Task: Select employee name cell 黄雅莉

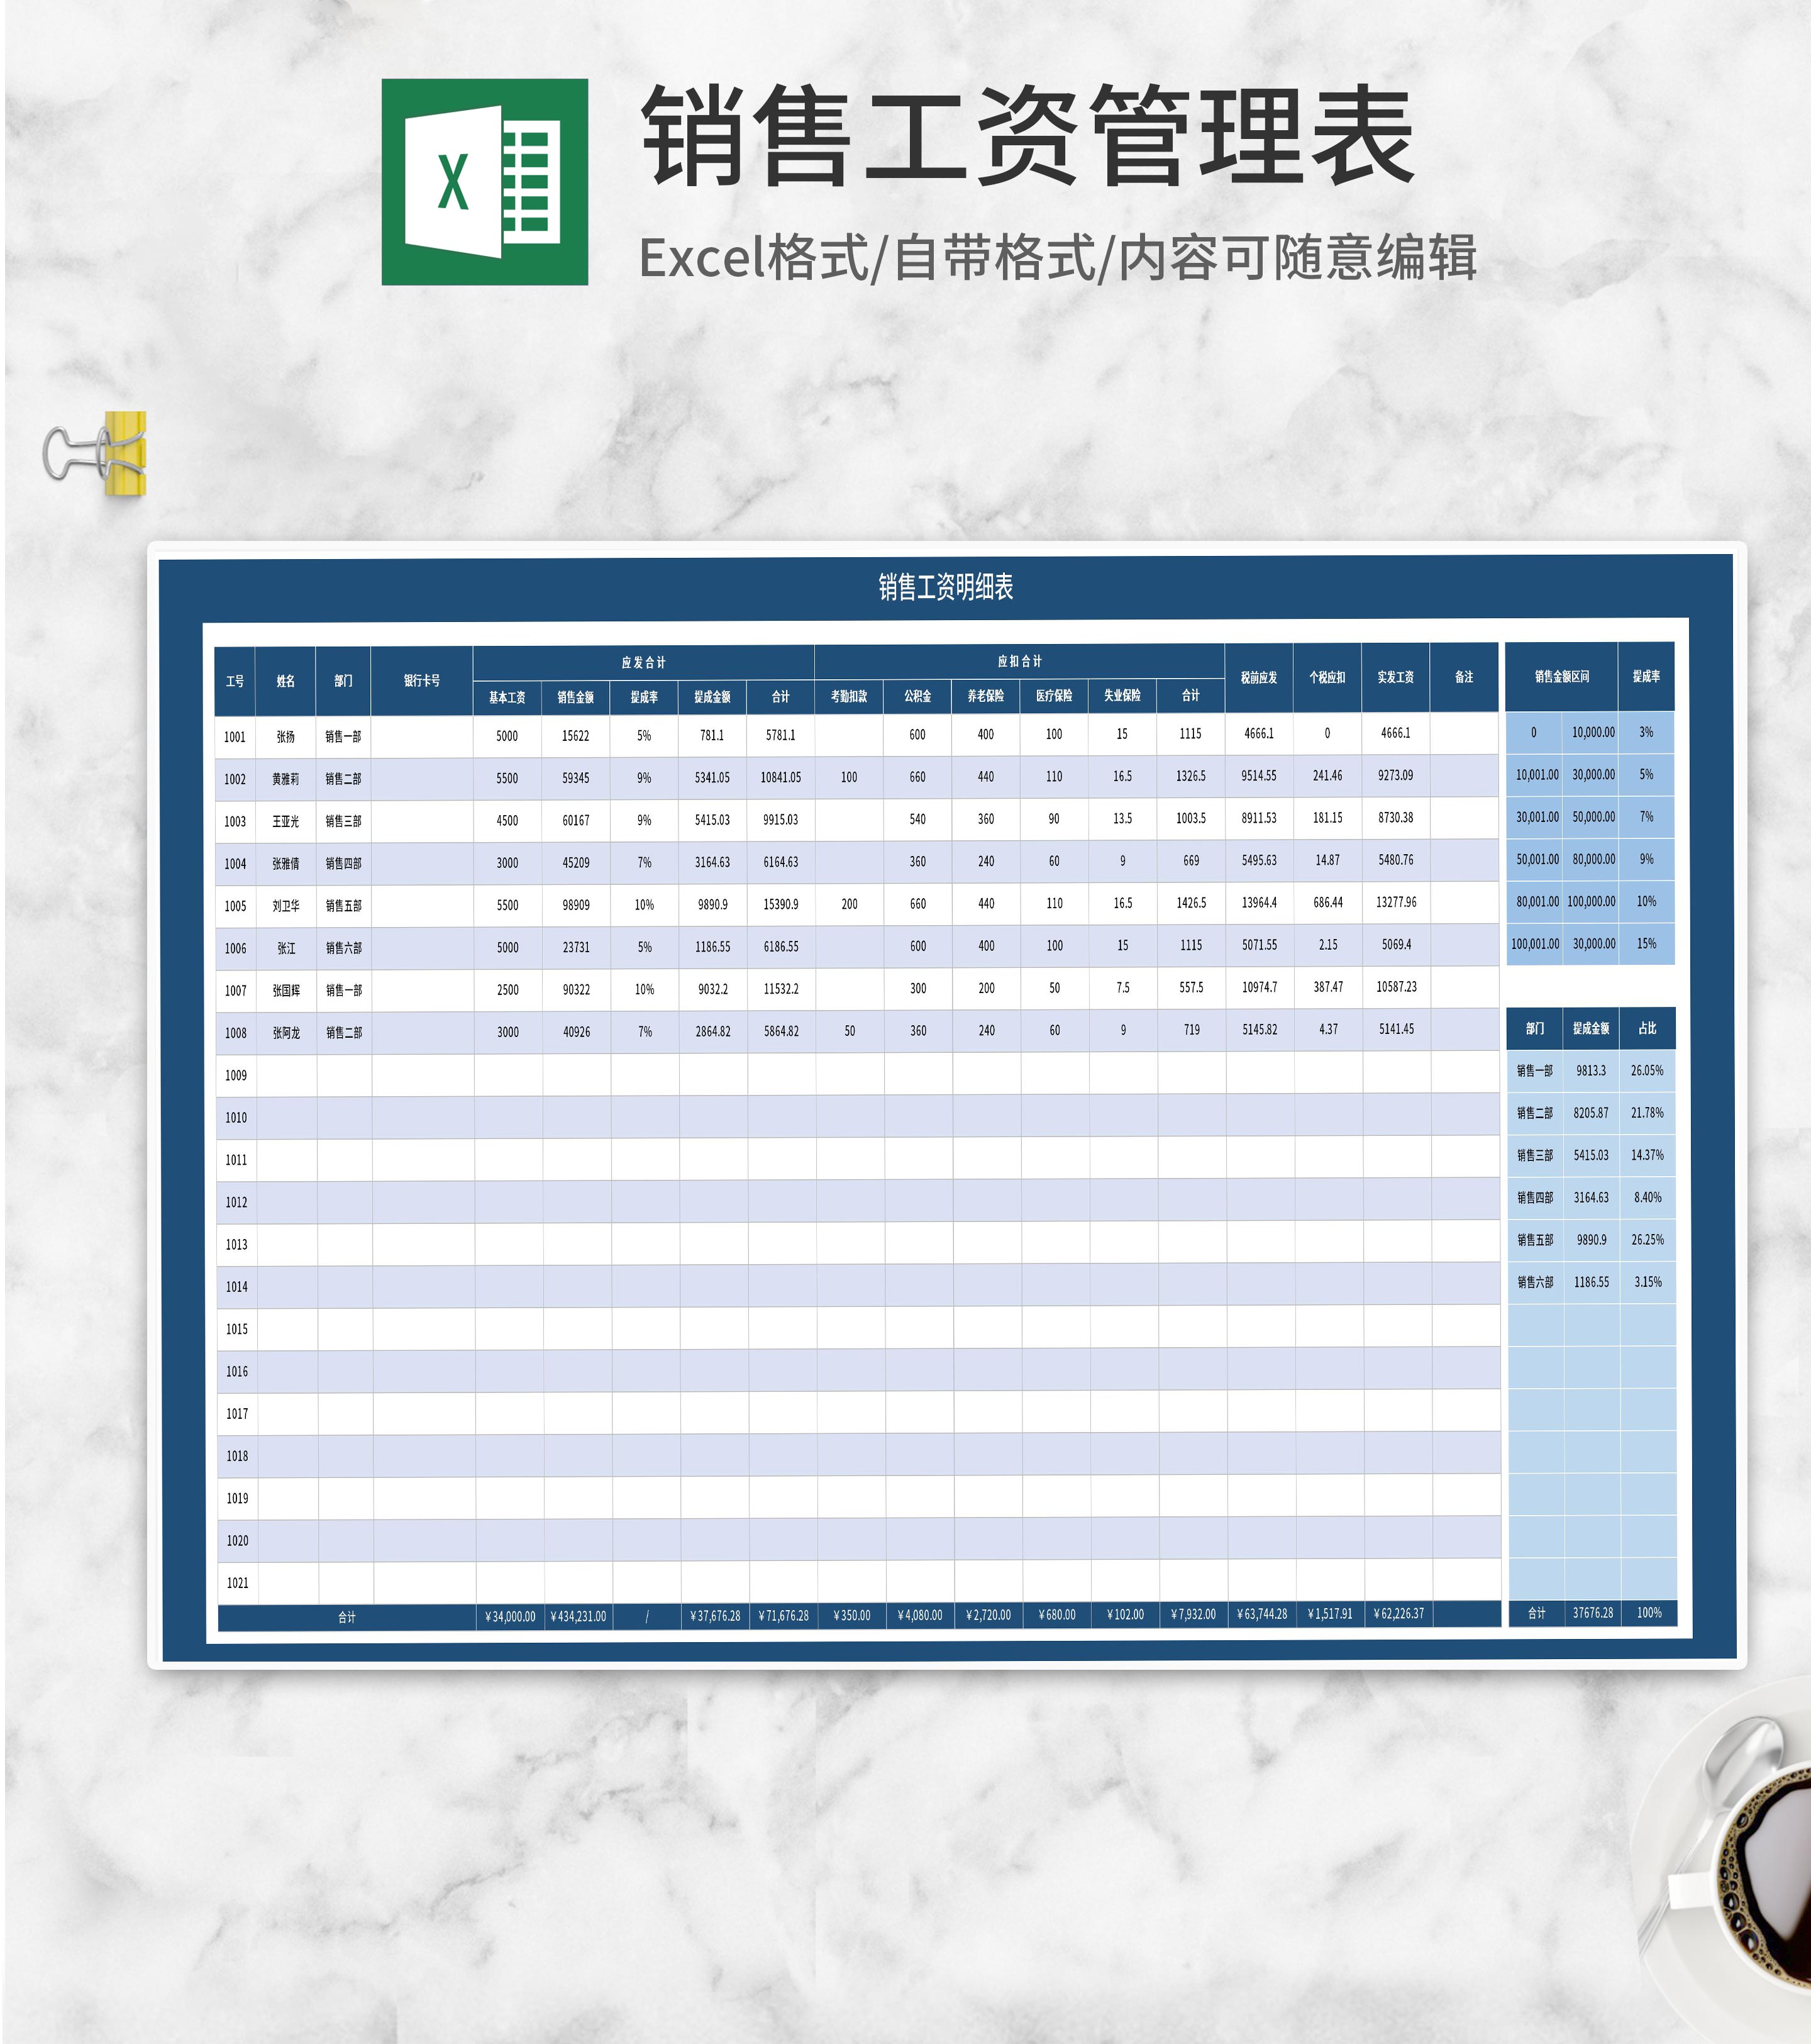Action: (x=285, y=778)
